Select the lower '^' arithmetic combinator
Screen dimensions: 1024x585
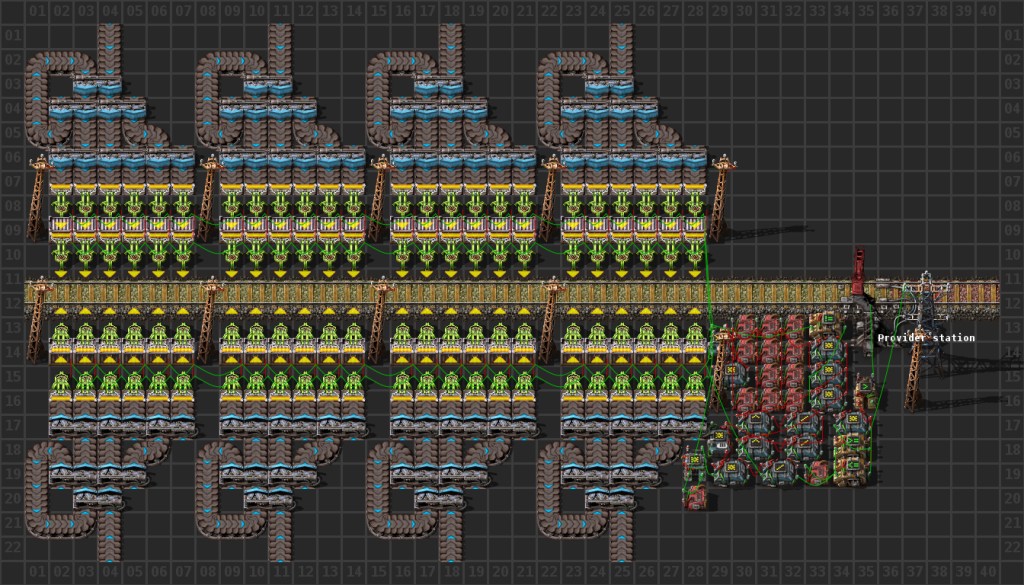(754, 447)
